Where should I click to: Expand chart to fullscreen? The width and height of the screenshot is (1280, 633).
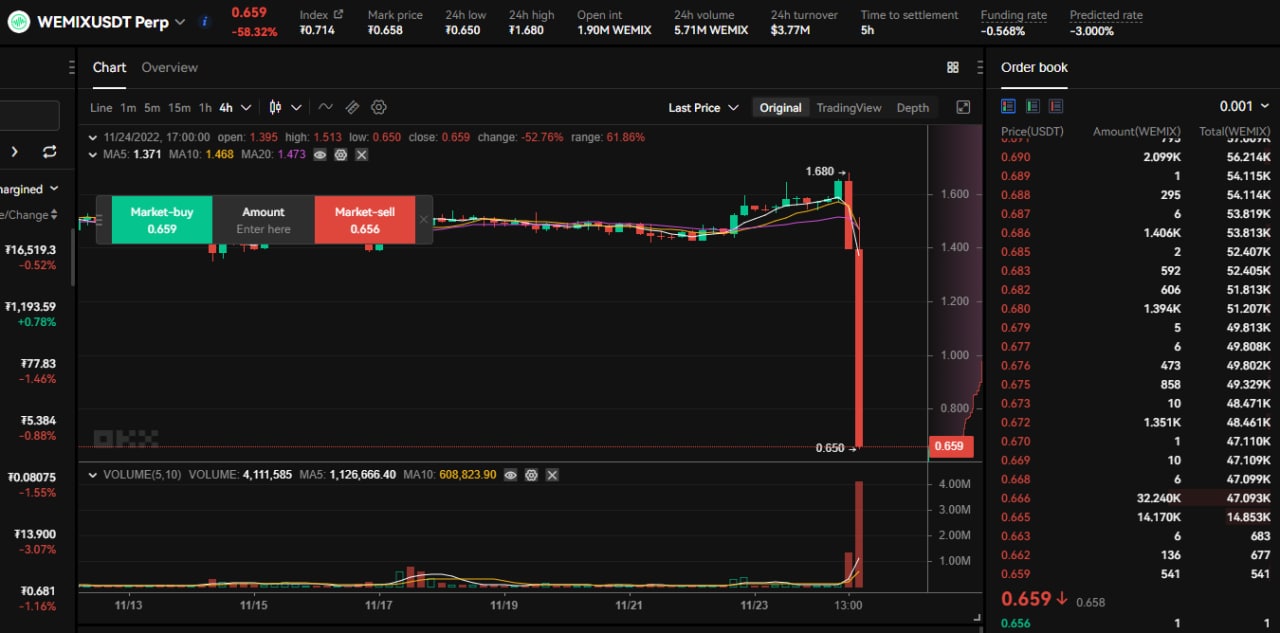point(963,107)
